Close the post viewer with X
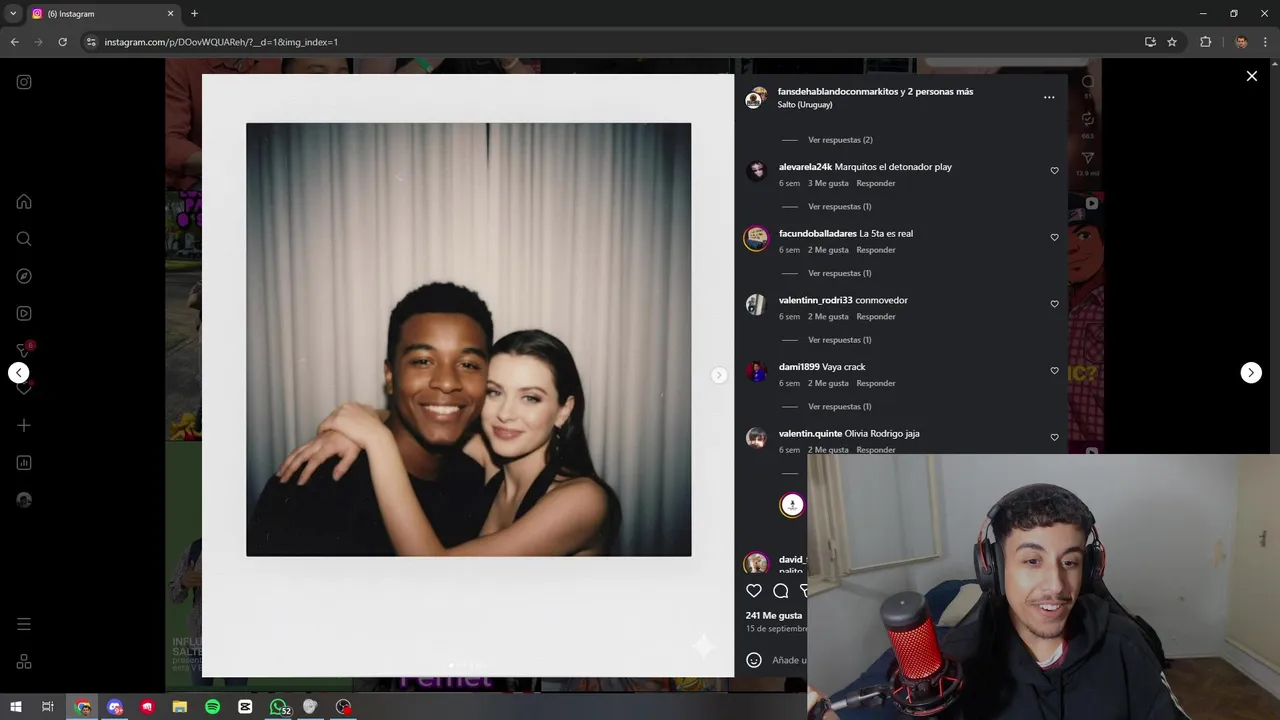Viewport: 1280px width, 720px height. point(1251,76)
